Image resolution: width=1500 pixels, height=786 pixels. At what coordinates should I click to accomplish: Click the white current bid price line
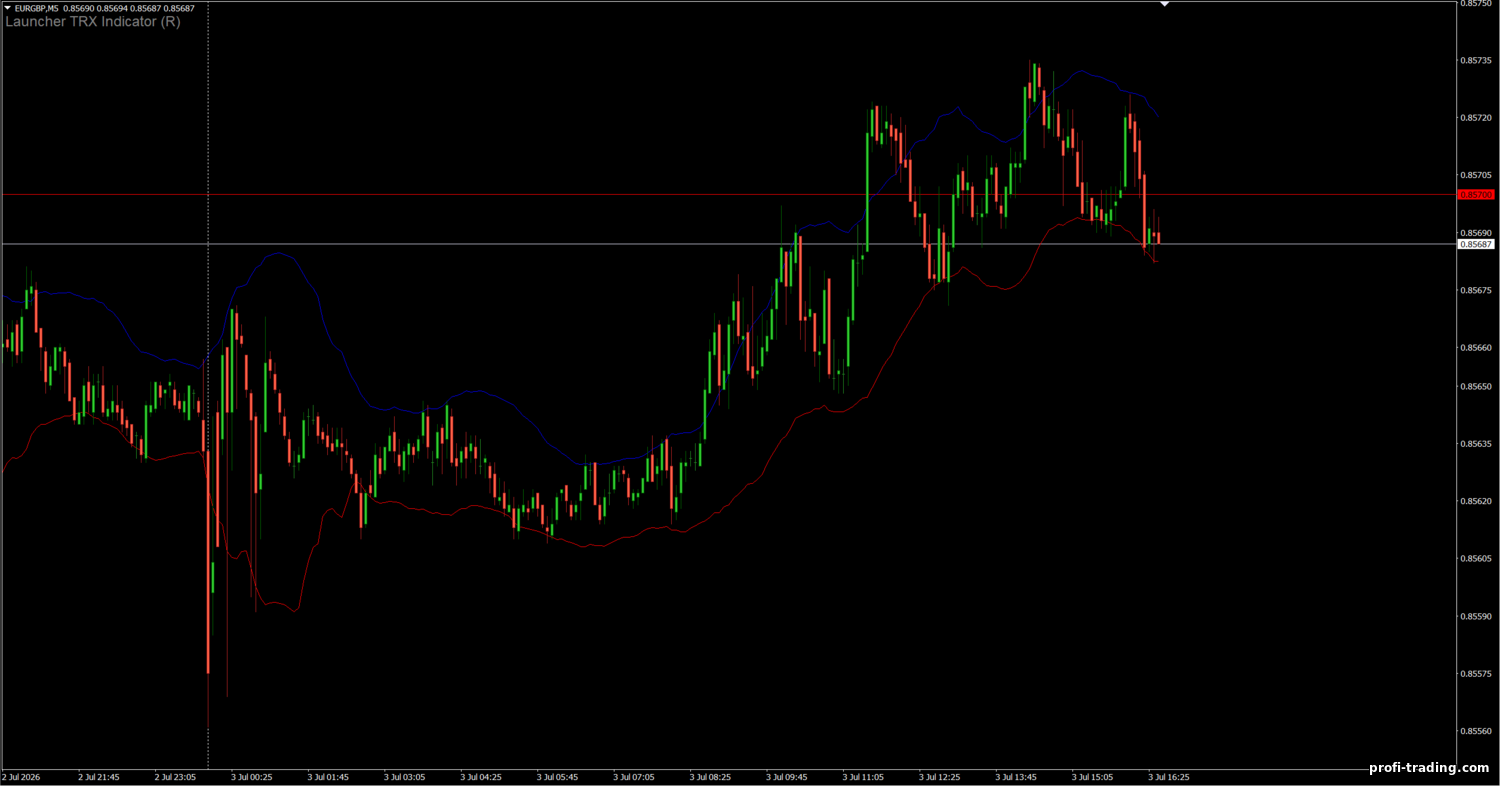[728, 244]
